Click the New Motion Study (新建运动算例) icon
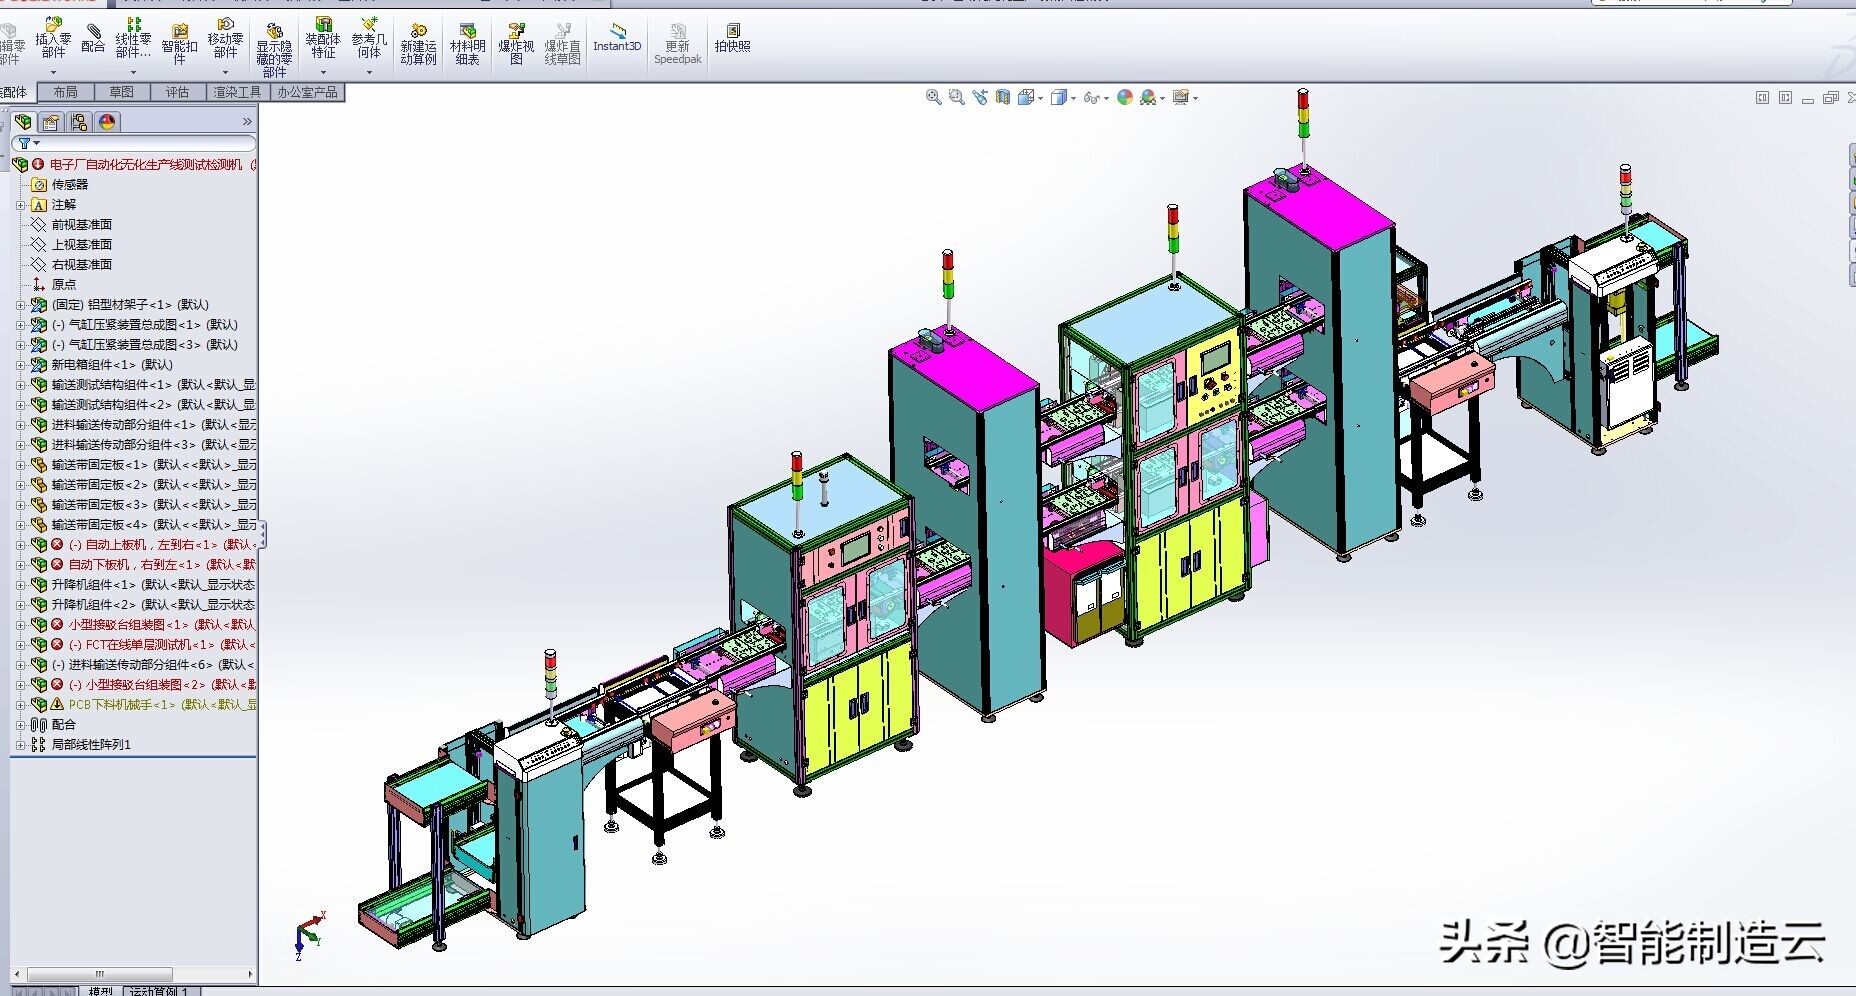This screenshot has width=1856, height=996. [x=418, y=44]
